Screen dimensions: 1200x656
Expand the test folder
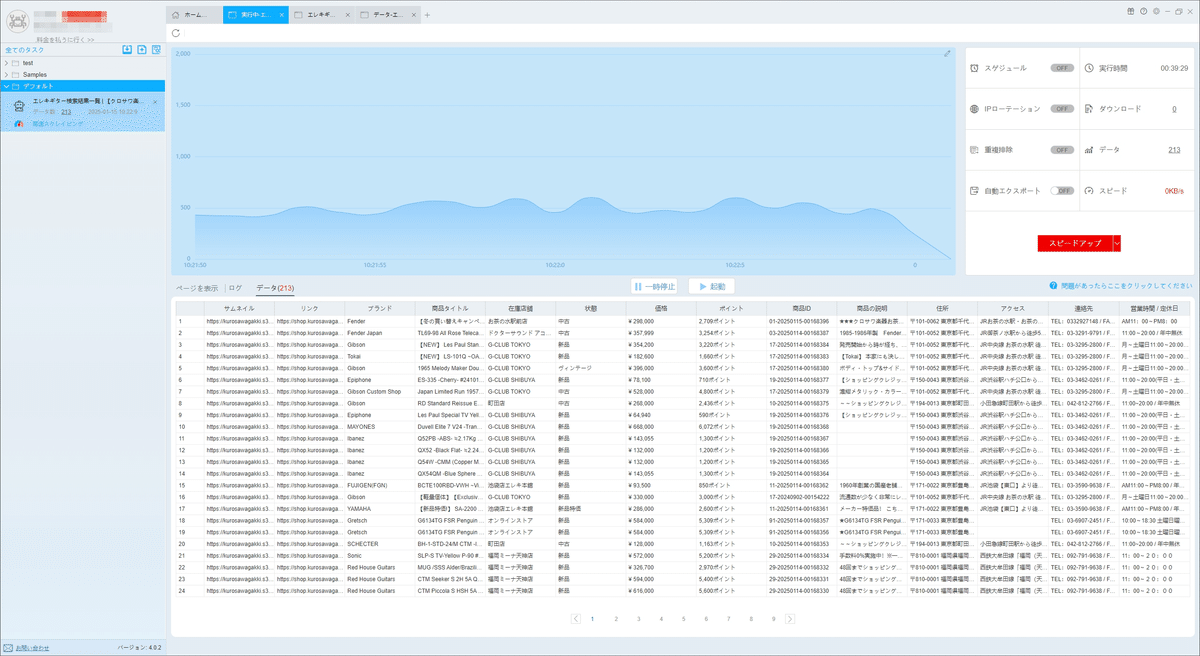pos(6,63)
